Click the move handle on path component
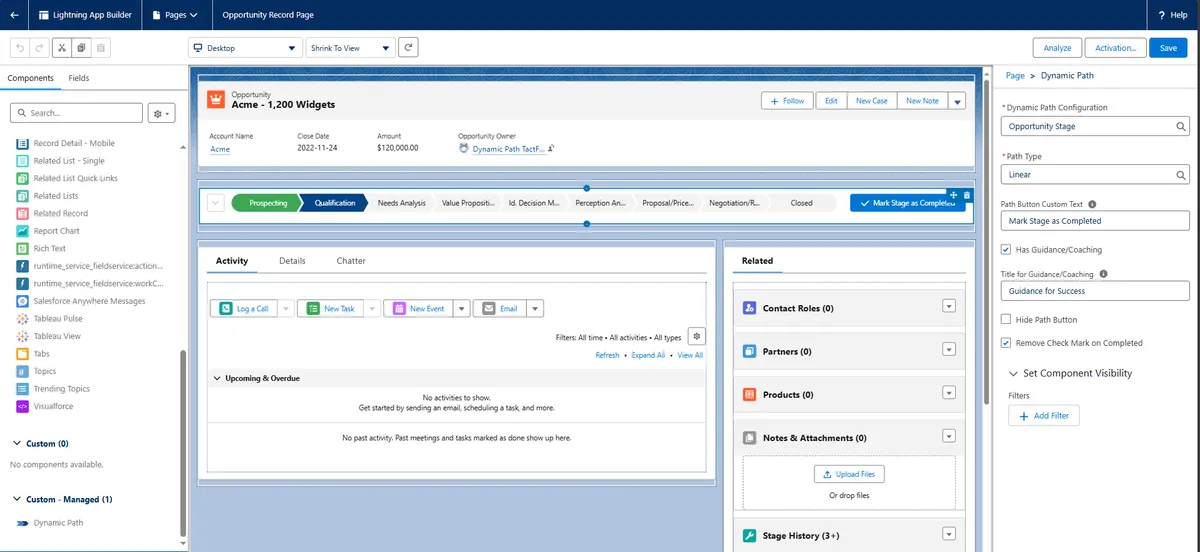This screenshot has height=552, width=1200. 954,195
